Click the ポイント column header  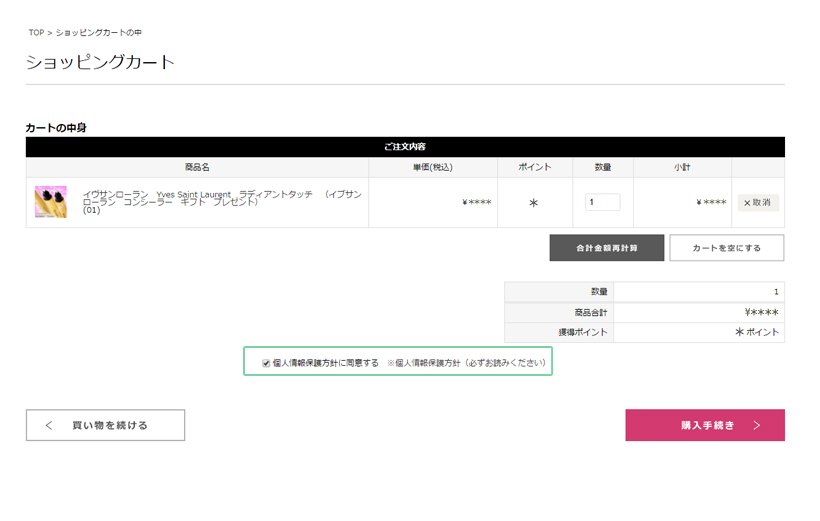click(x=533, y=167)
